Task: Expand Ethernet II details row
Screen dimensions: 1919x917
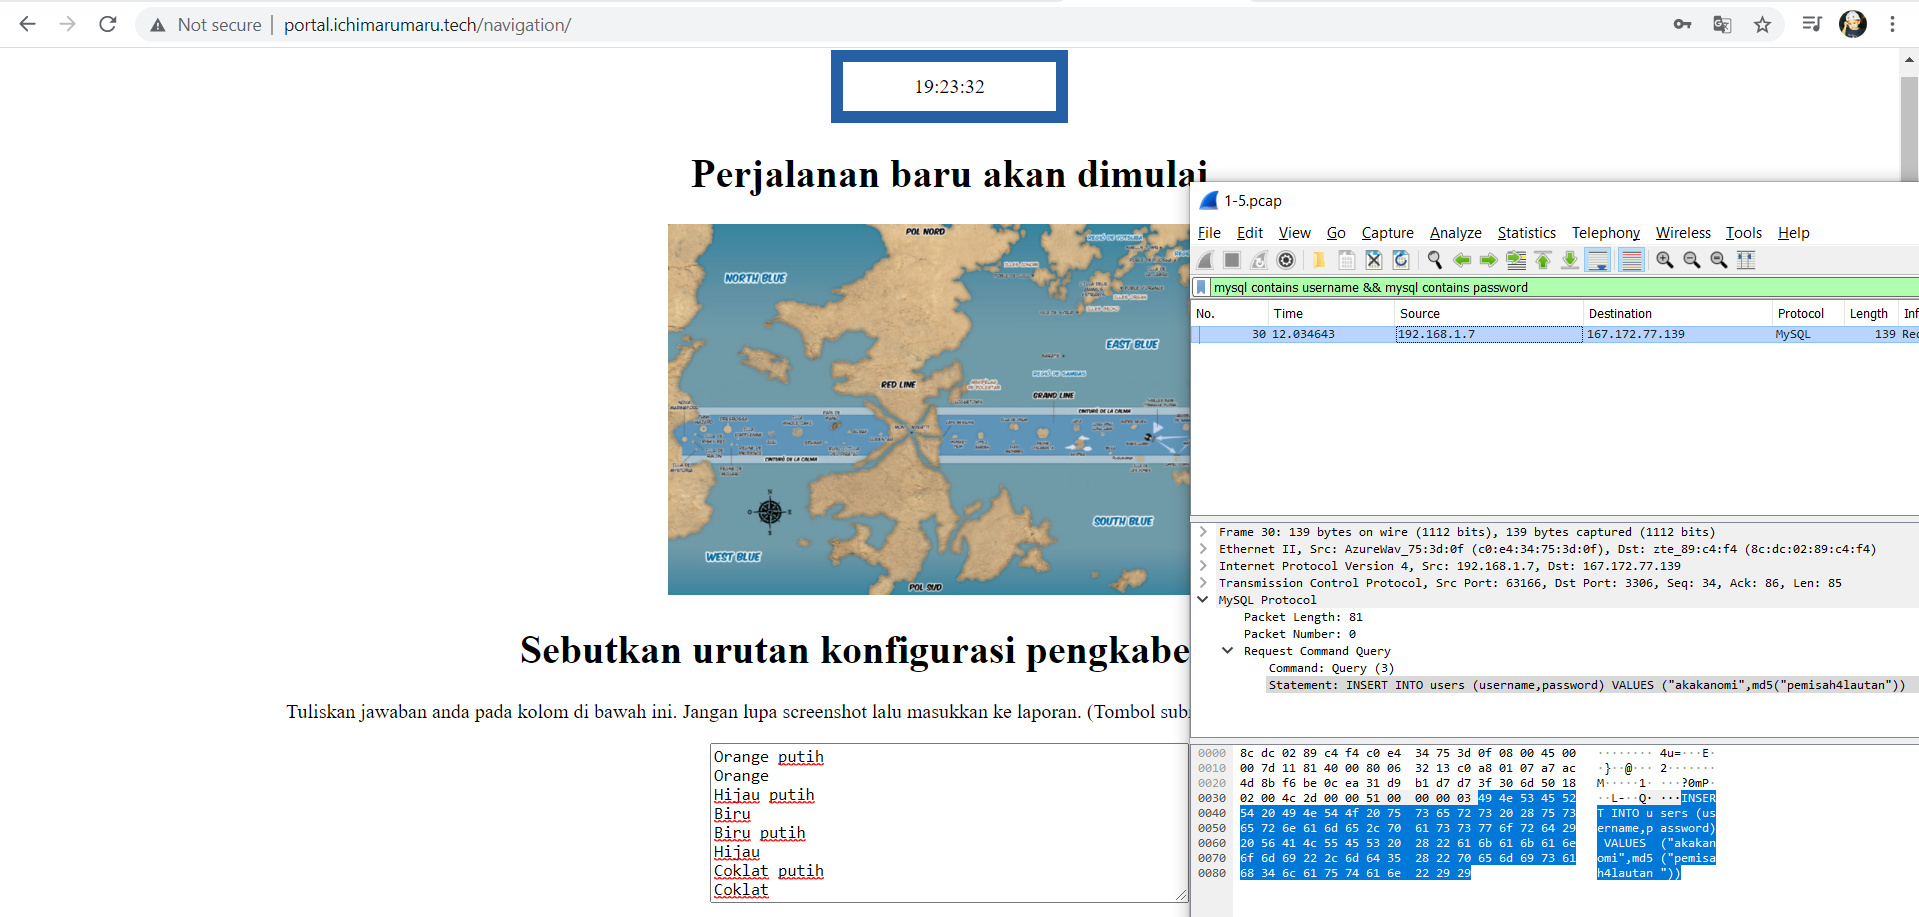Action: [x=1203, y=549]
